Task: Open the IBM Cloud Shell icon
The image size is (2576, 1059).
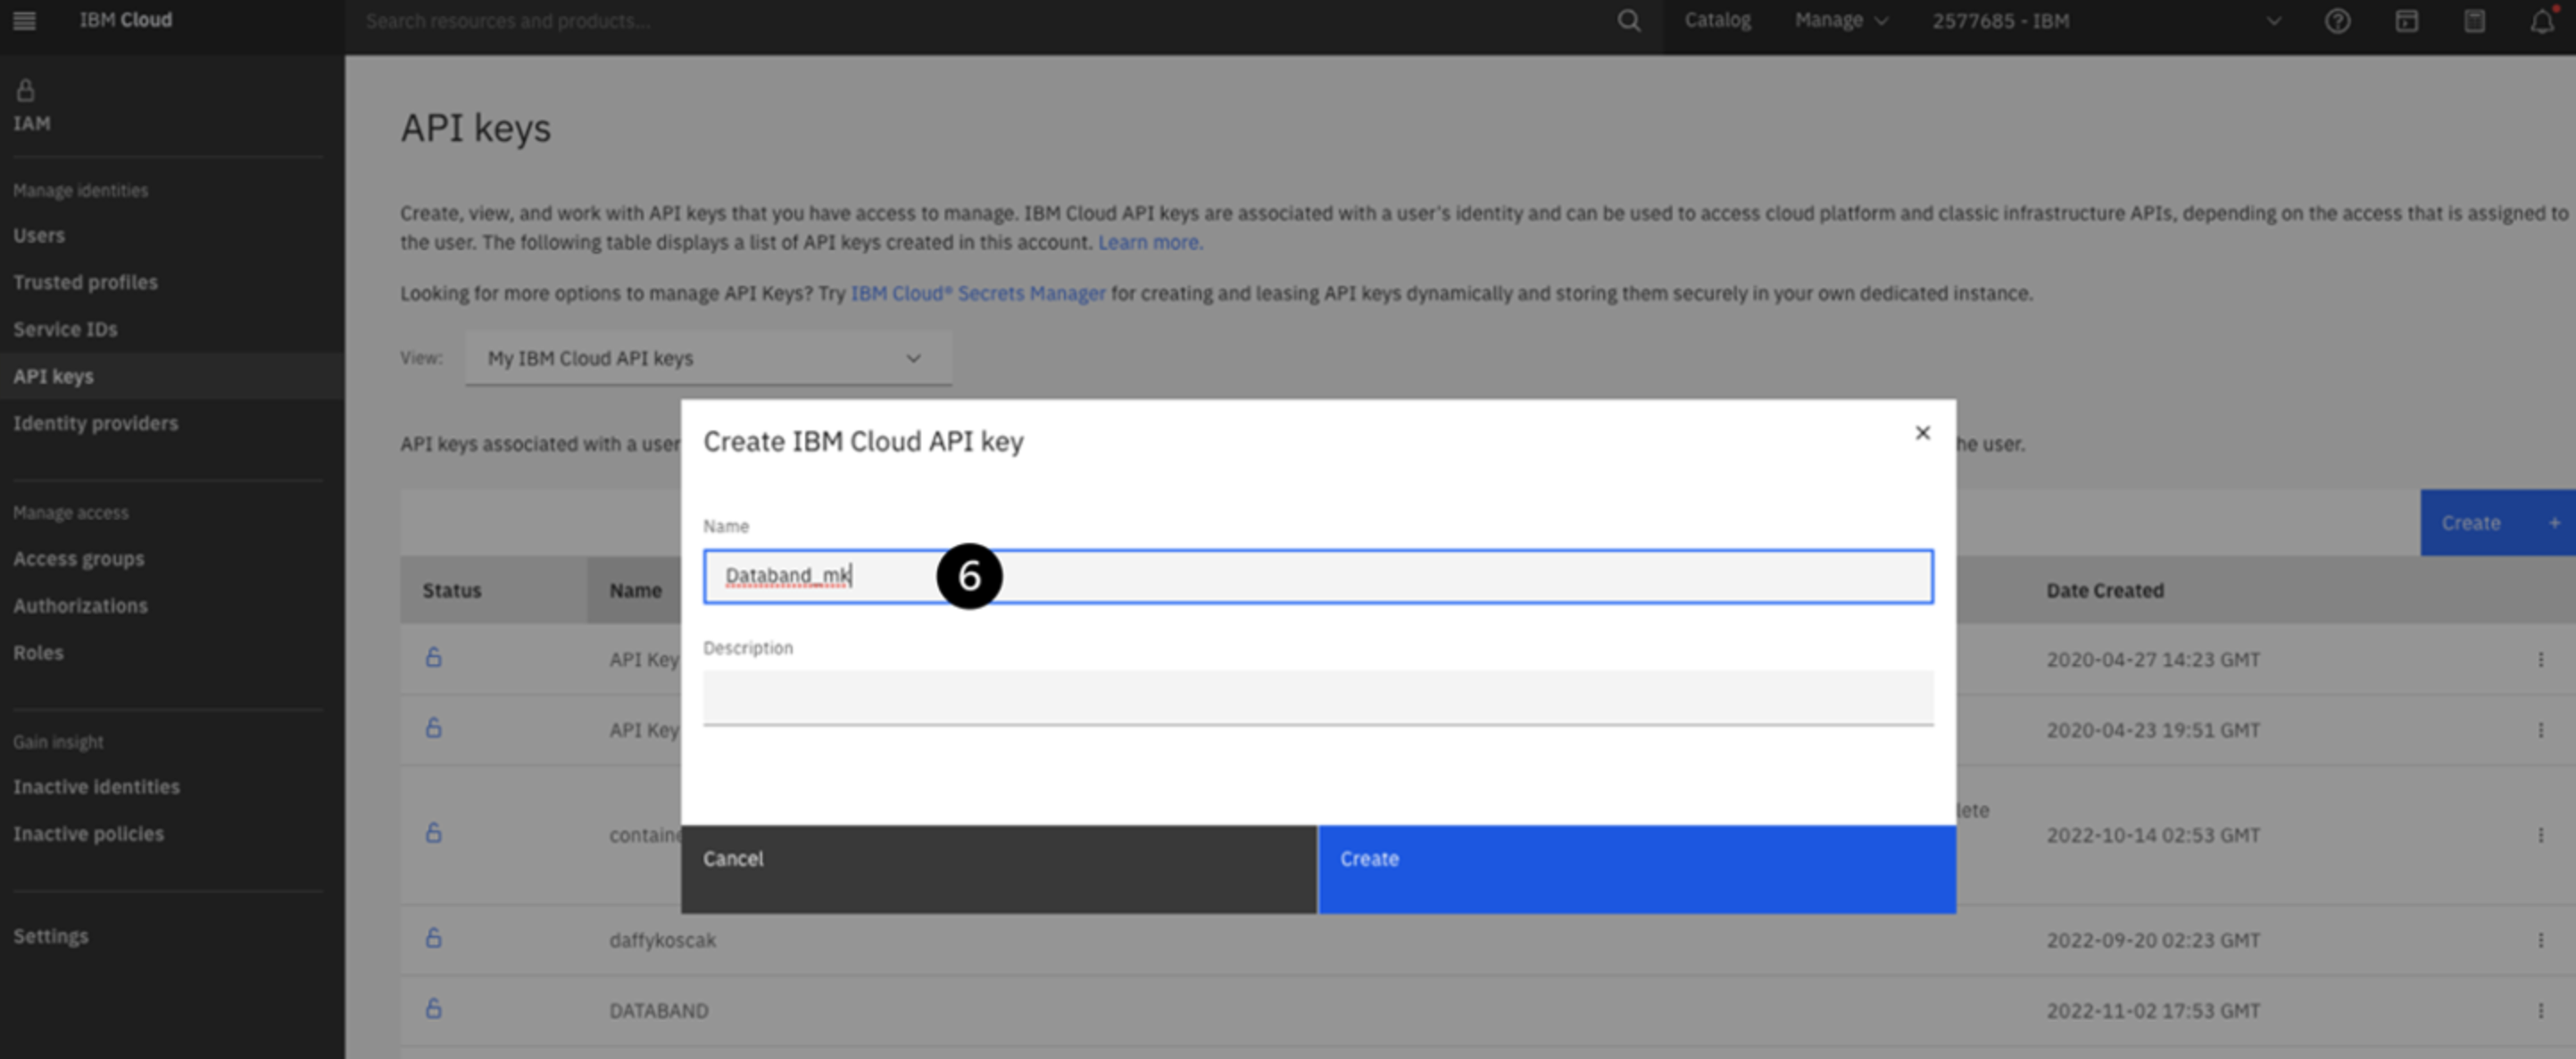Action: point(2406,21)
